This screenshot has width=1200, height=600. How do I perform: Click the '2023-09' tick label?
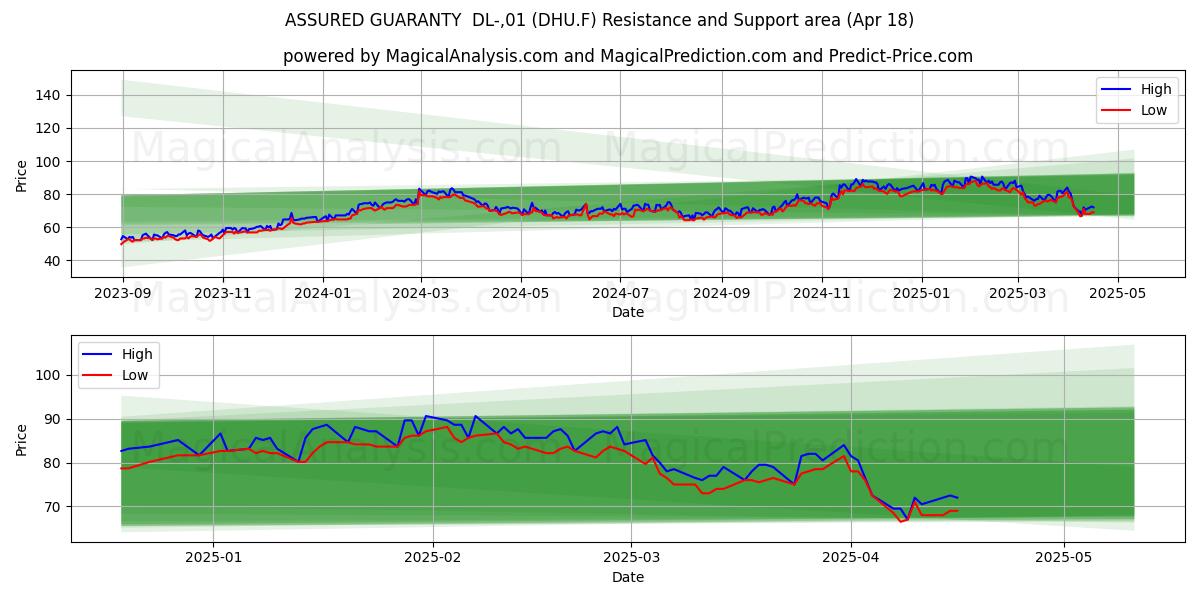[123, 294]
